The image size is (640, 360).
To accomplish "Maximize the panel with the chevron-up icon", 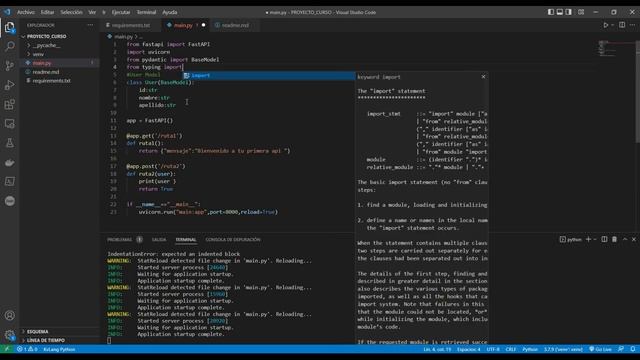I will pyautogui.click(x=625, y=239).
